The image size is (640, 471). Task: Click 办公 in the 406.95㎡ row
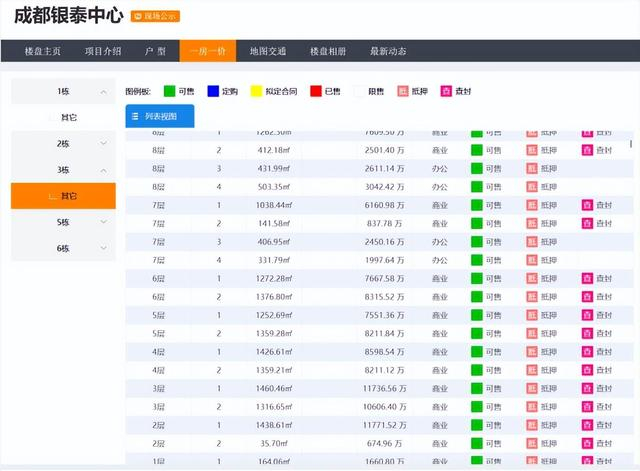point(440,242)
